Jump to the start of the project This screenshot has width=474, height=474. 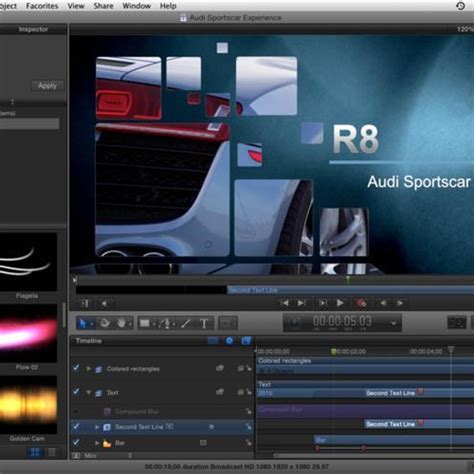(x=284, y=303)
